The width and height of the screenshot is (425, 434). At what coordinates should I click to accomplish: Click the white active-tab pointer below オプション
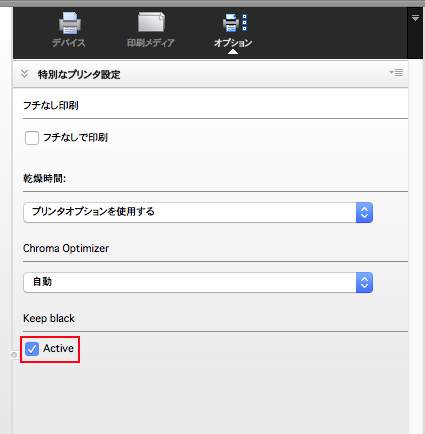233,51
